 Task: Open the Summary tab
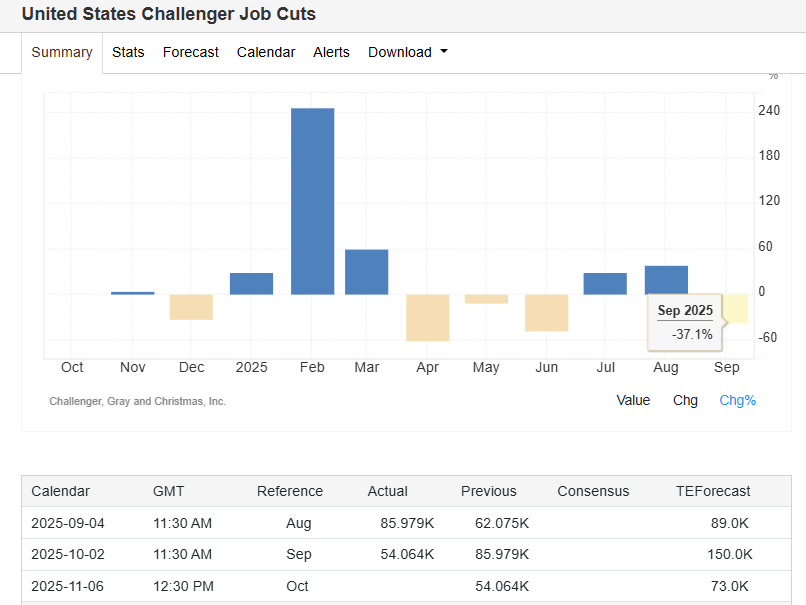point(62,52)
